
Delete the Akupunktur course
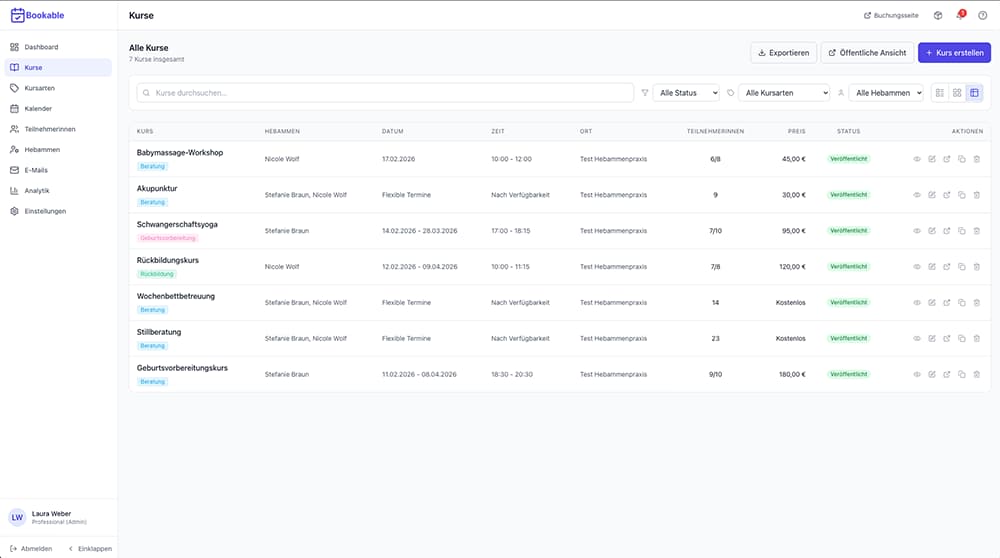point(976,195)
